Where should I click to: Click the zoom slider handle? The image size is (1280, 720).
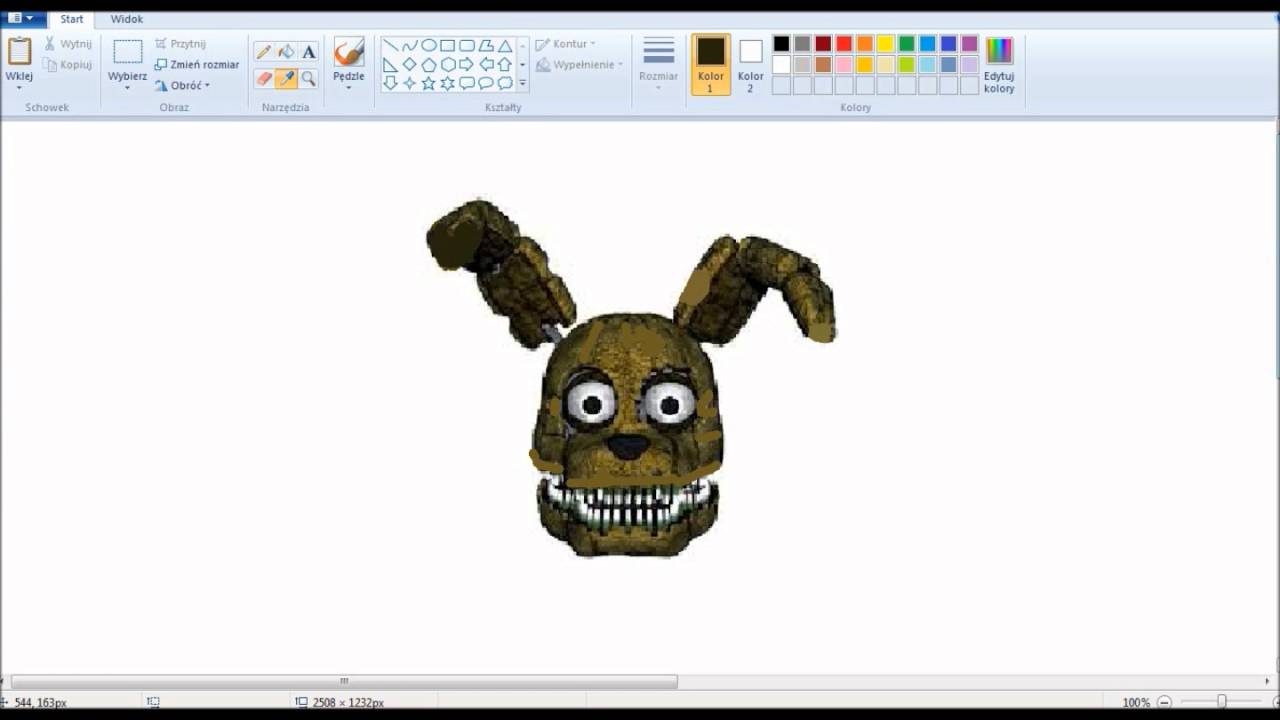(1221, 702)
